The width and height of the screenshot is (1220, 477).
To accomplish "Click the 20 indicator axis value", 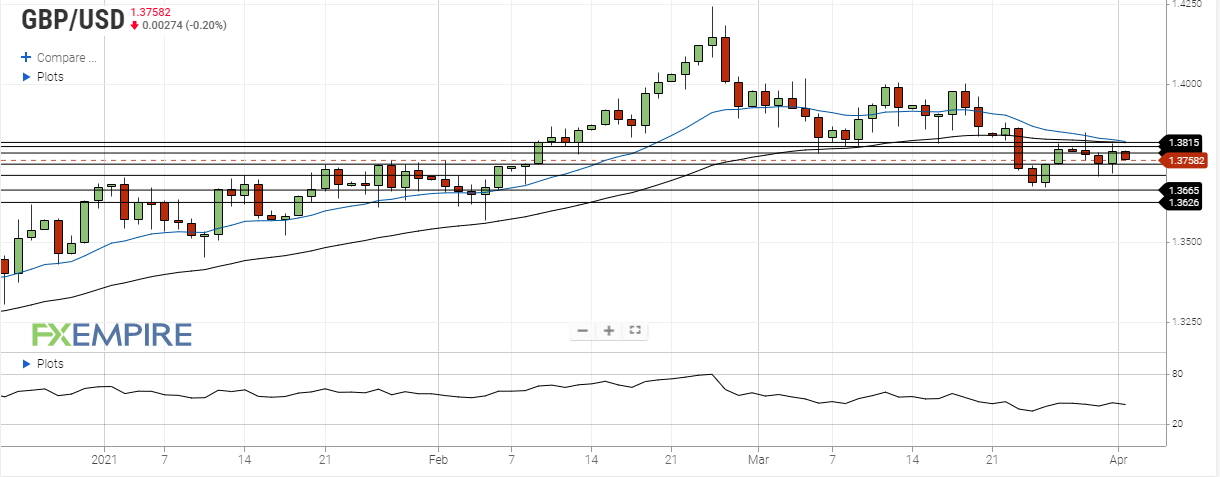I will (x=1178, y=425).
